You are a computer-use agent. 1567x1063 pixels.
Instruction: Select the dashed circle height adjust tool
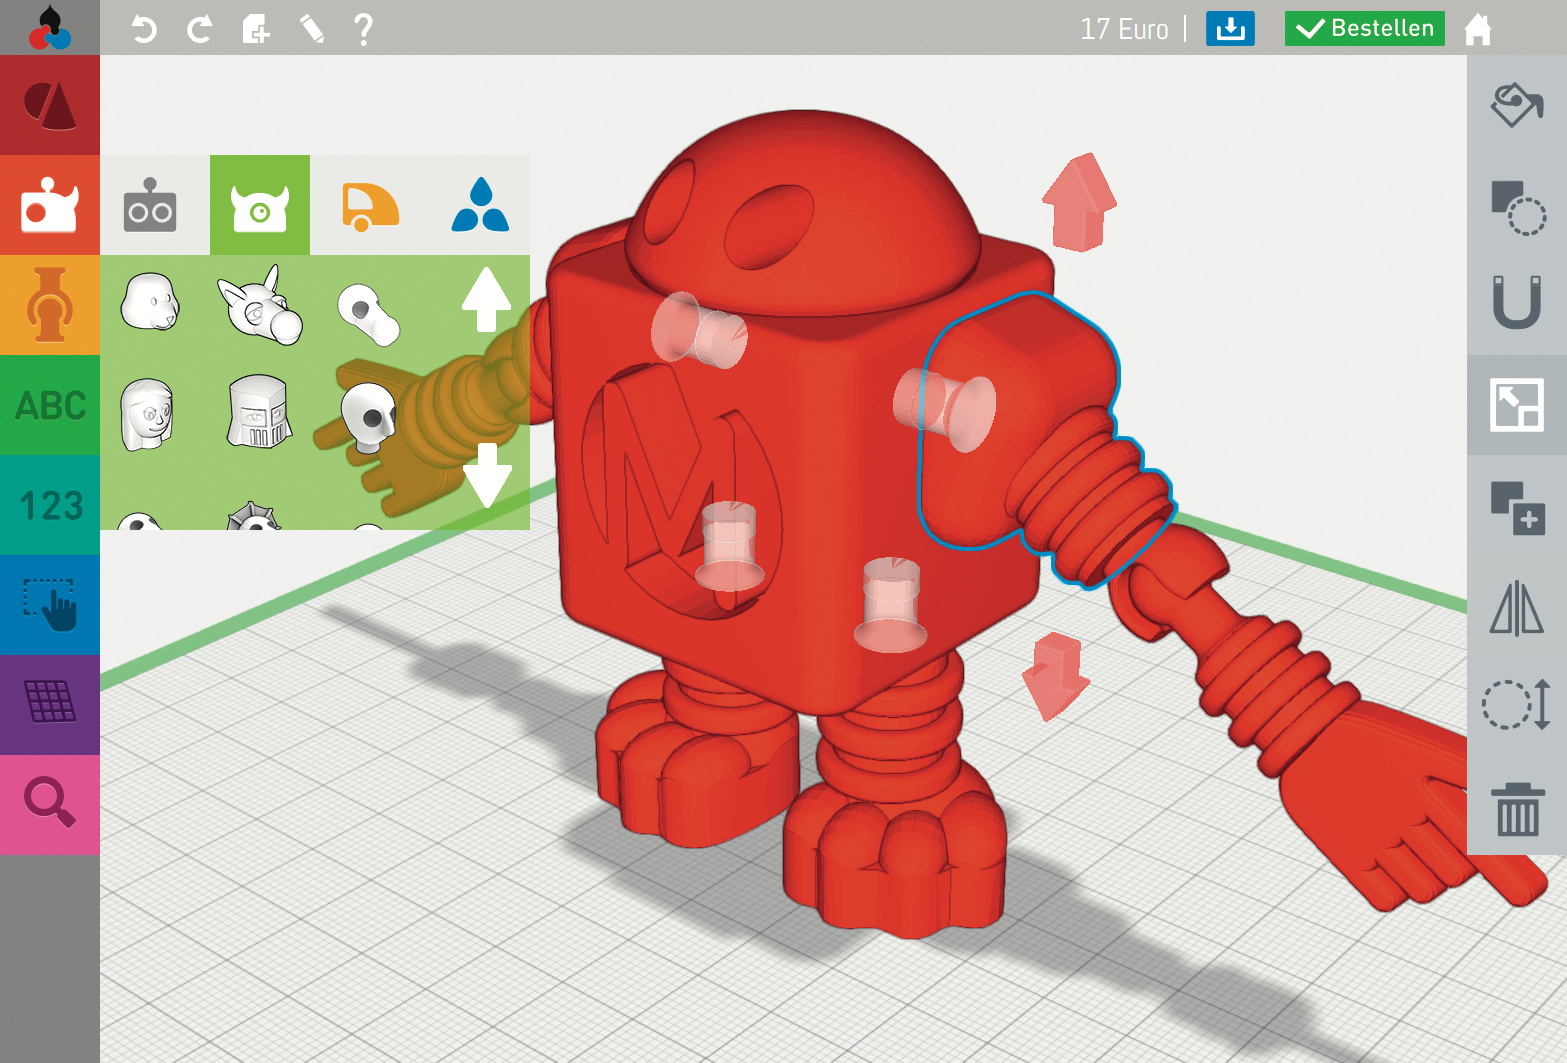click(x=1517, y=704)
